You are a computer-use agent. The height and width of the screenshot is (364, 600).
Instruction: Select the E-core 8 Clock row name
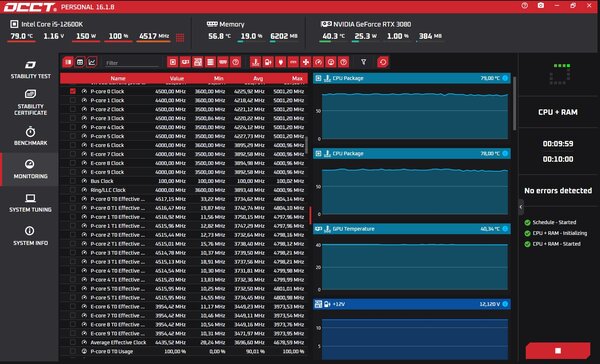[x=107, y=163]
